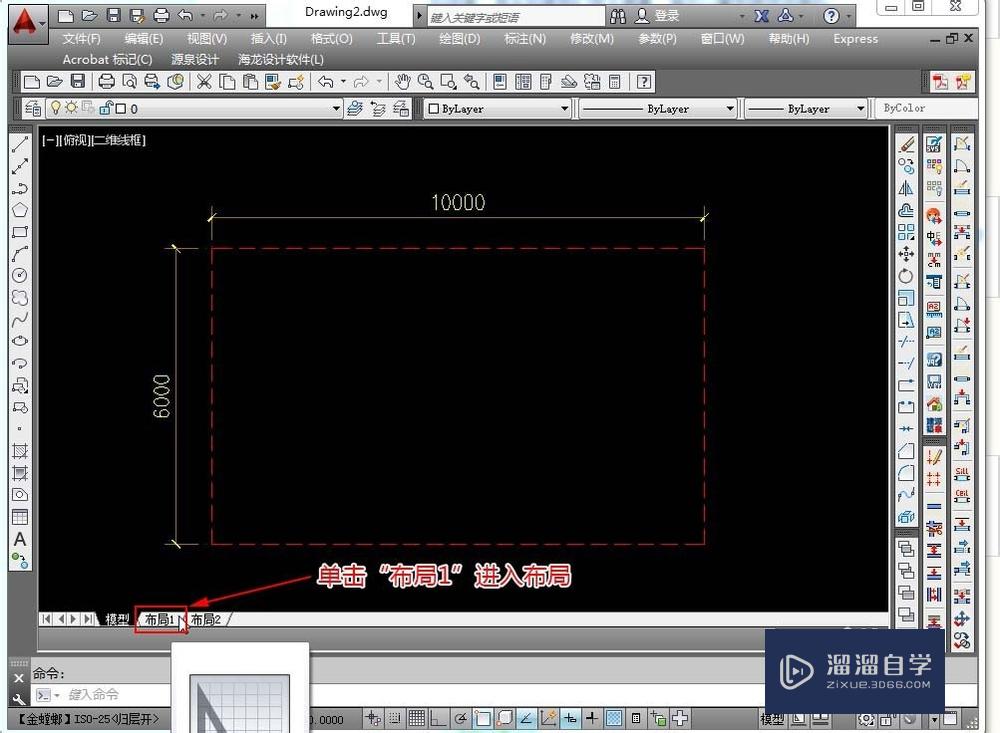The image size is (1000, 733).
Task: Click the Help question mark in toolbar
Action: [x=644, y=82]
